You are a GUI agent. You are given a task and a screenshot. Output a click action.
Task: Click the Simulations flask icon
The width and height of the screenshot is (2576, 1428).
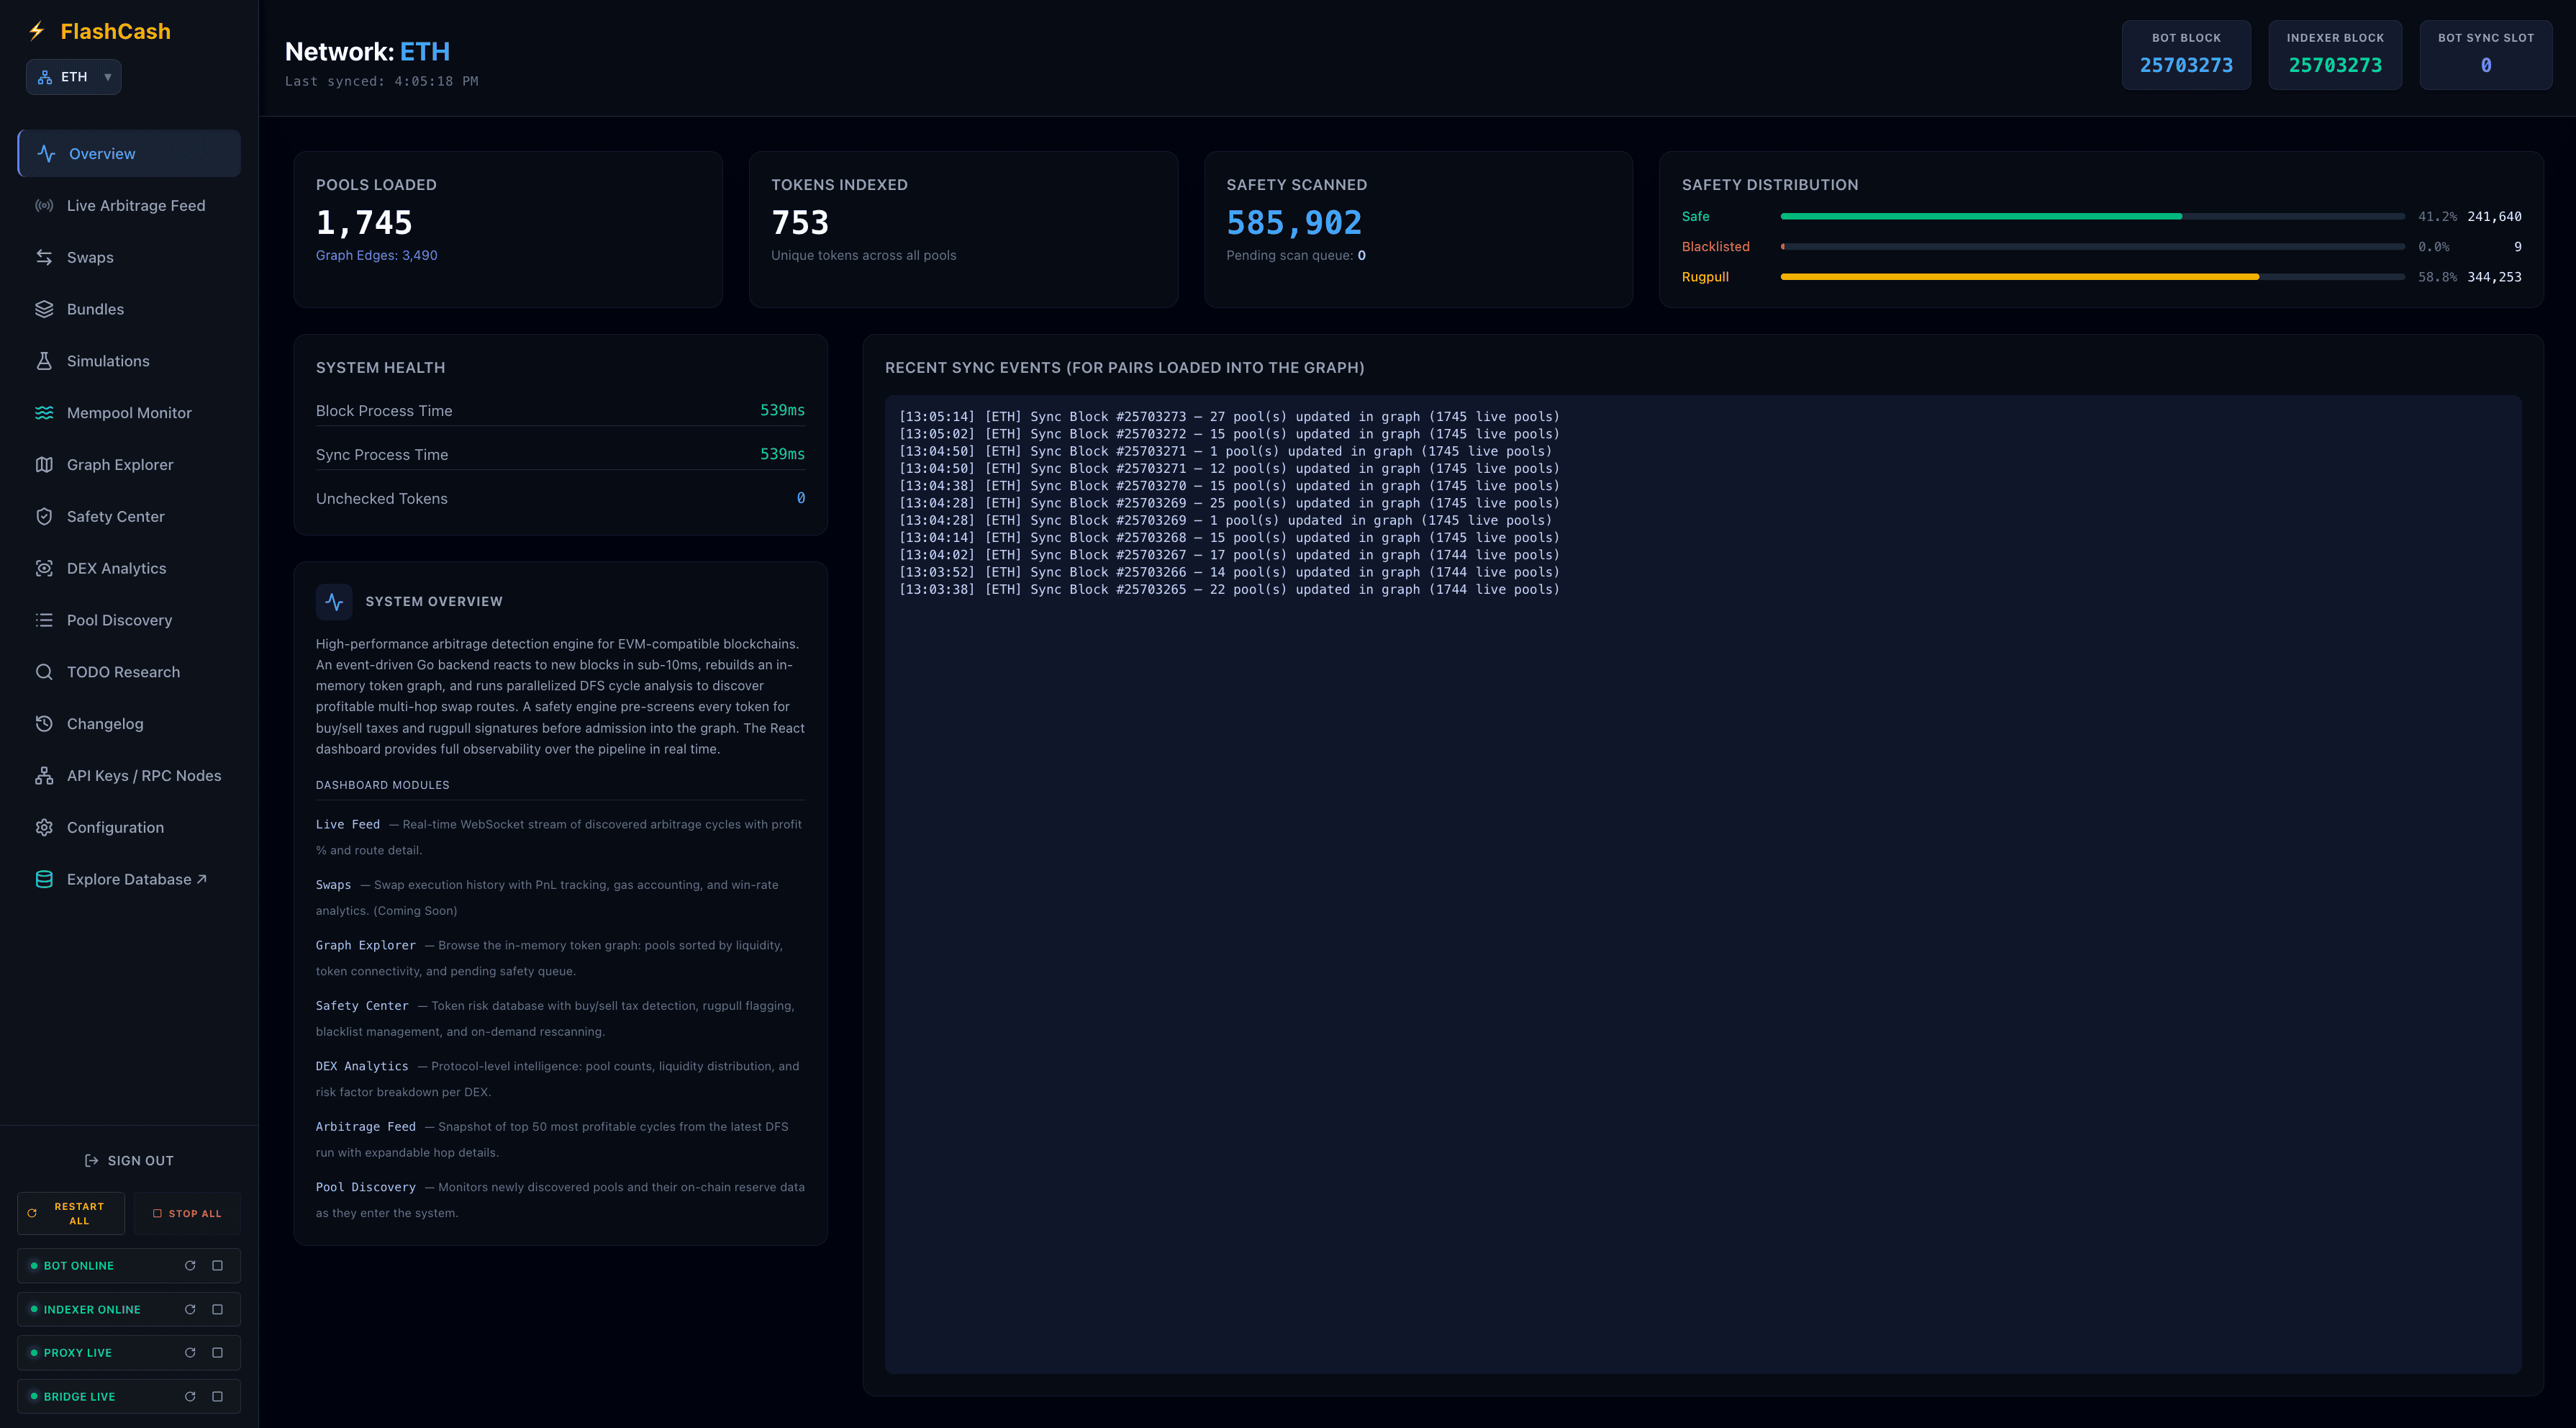pos(44,361)
